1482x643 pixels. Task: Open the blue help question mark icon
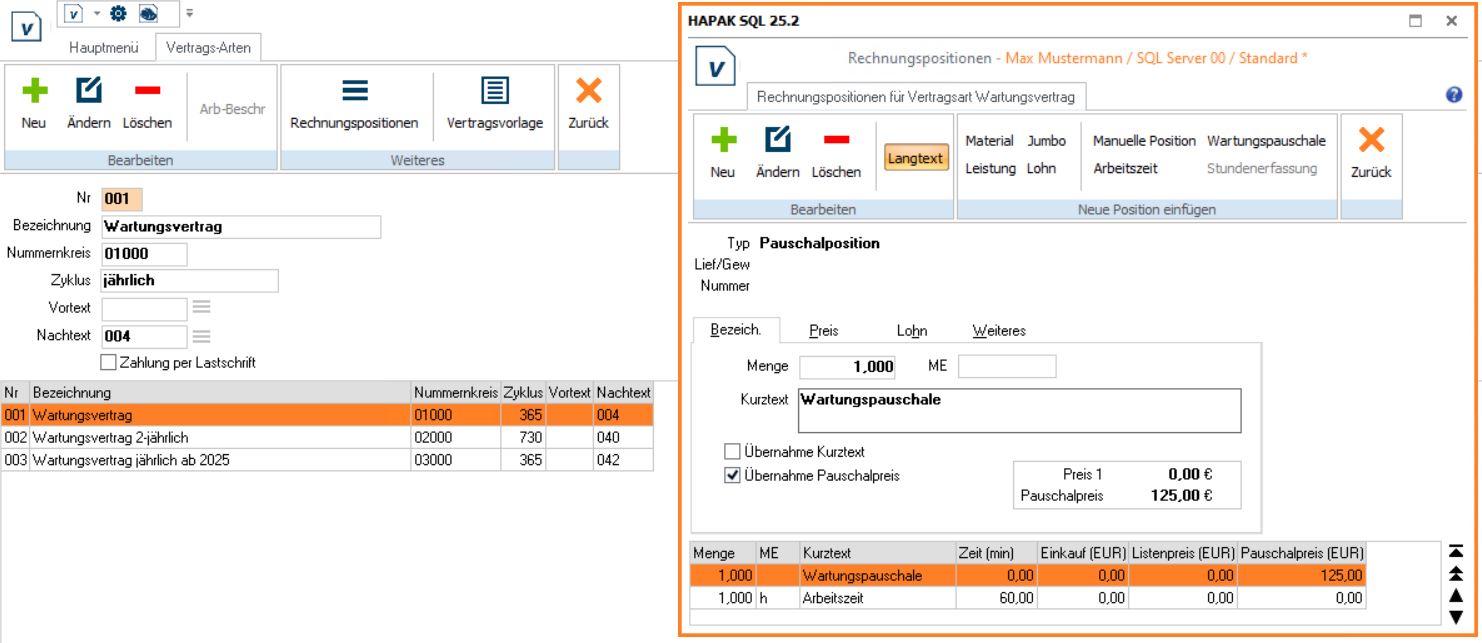point(1454,95)
